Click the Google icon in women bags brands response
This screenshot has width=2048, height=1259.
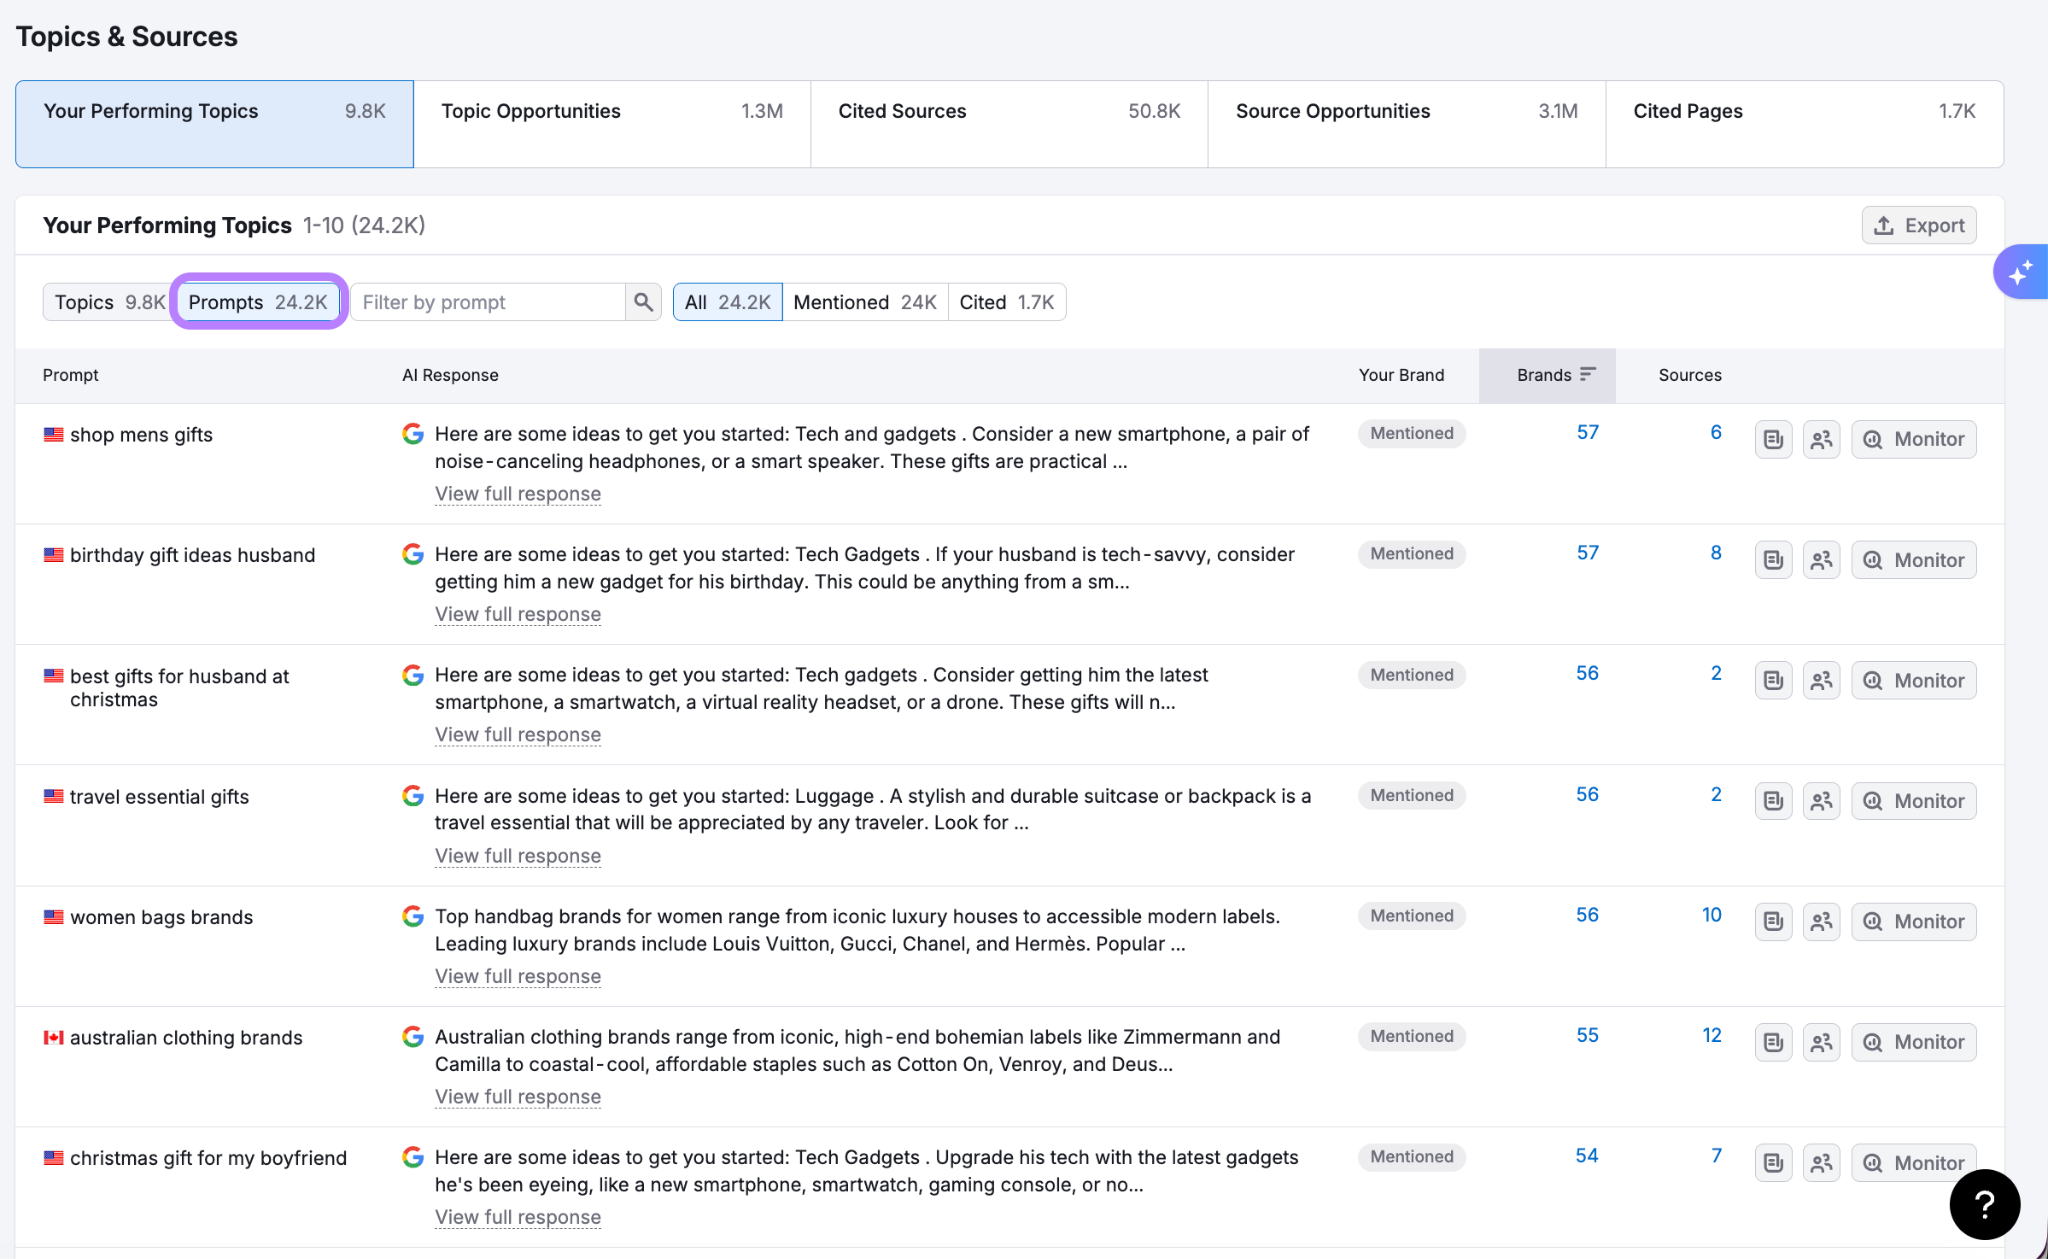[x=413, y=915]
